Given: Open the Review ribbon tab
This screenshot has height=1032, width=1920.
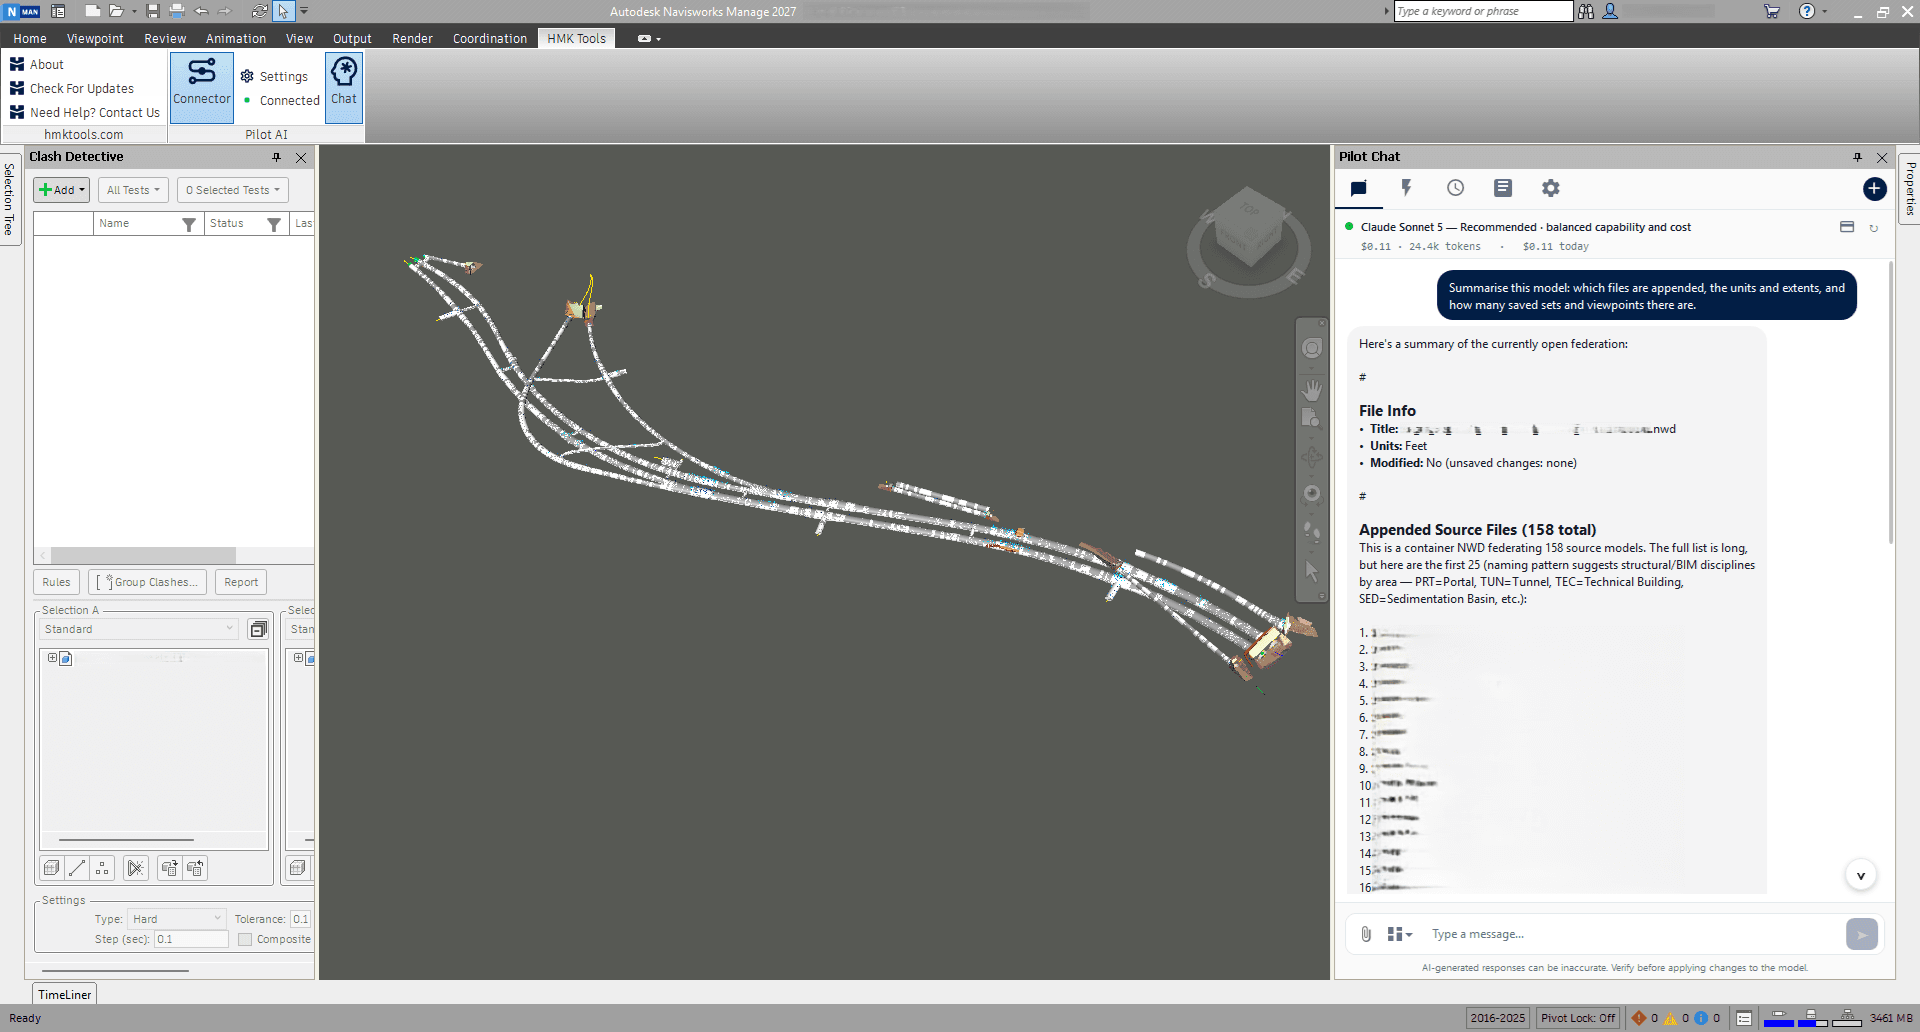Looking at the screenshot, I should [165, 38].
